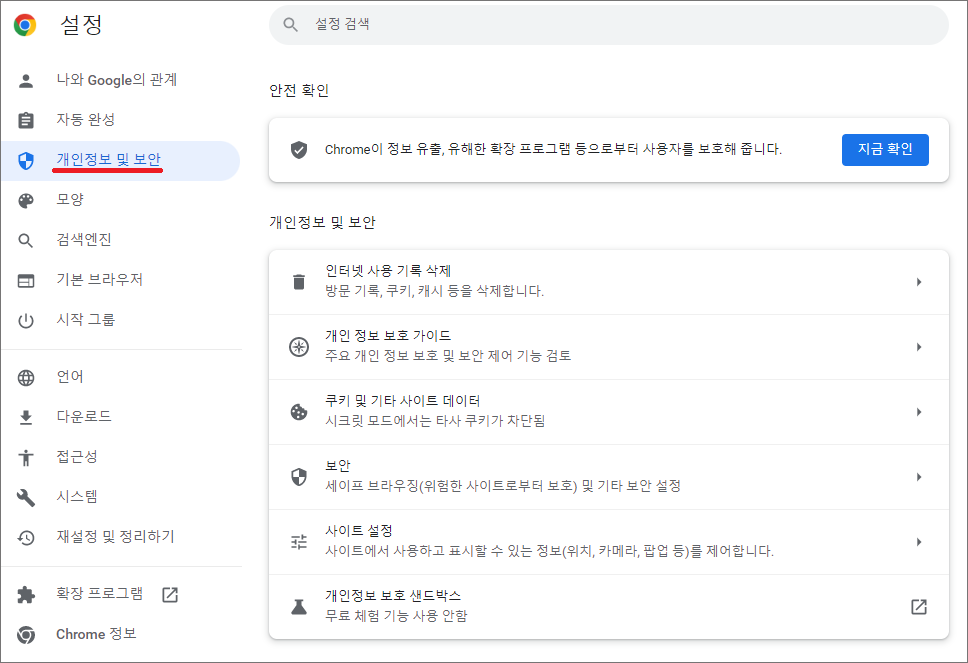Click the magnifier icon for 검색엔진

pos(26,241)
